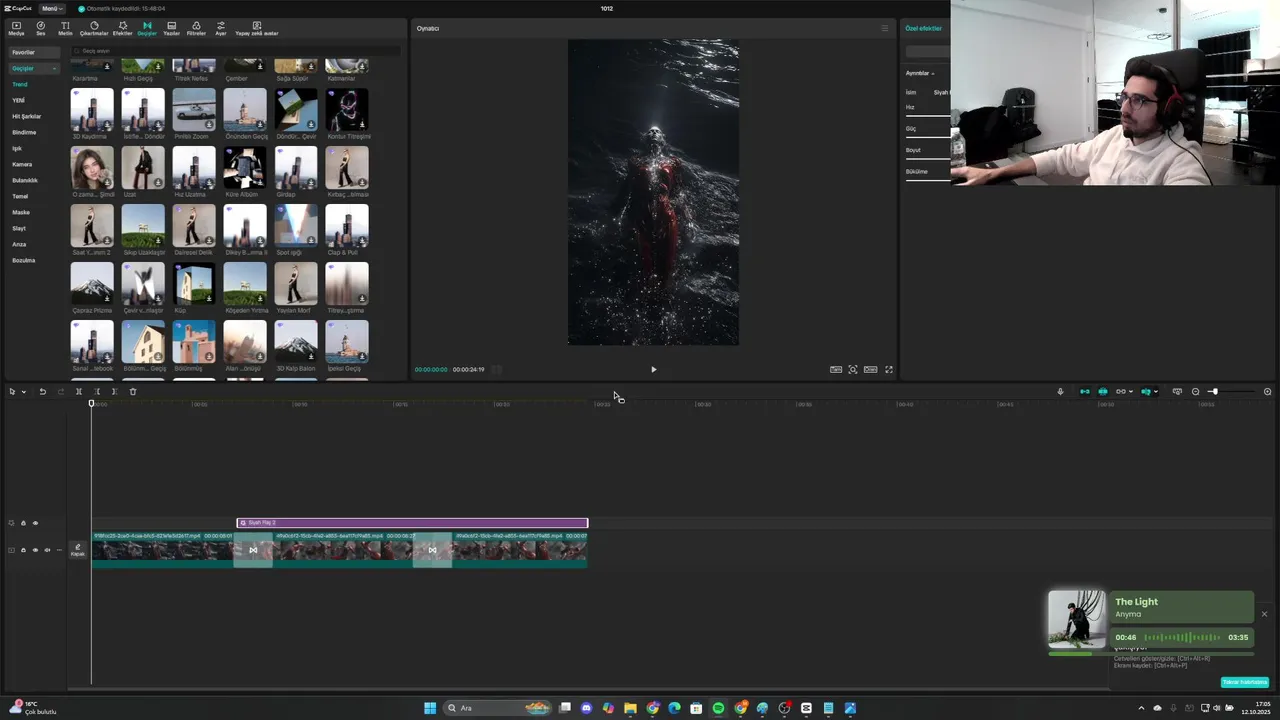
Task: Mute the main video track
Action: click(x=47, y=550)
